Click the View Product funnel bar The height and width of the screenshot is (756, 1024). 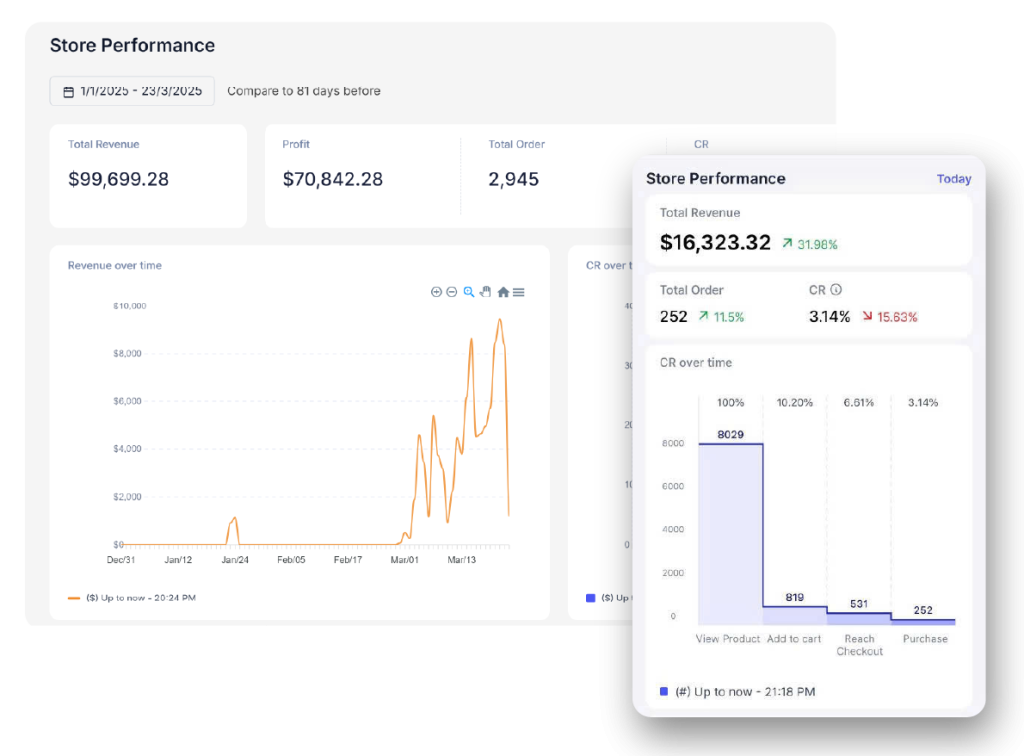[729, 534]
